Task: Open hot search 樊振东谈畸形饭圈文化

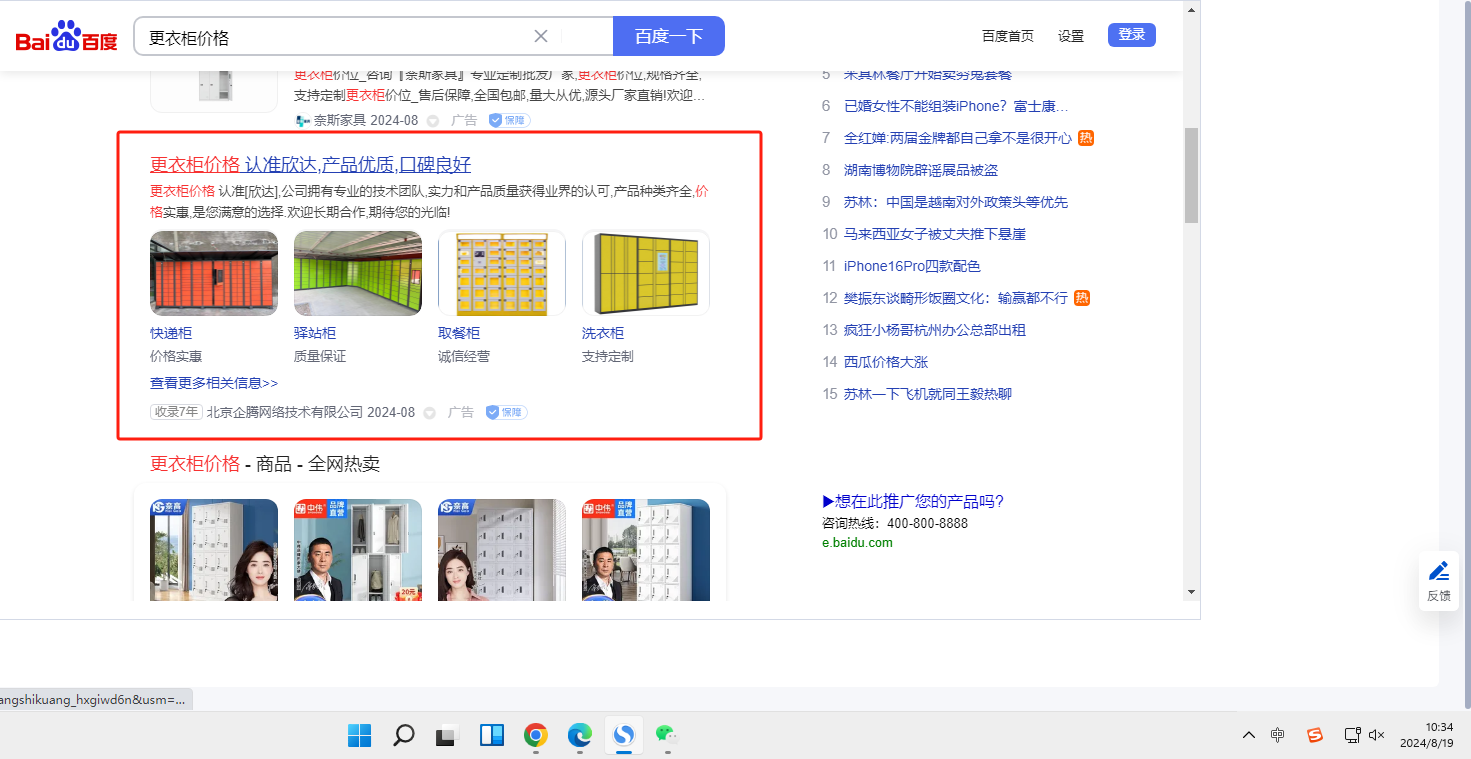Action: pos(956,298)
